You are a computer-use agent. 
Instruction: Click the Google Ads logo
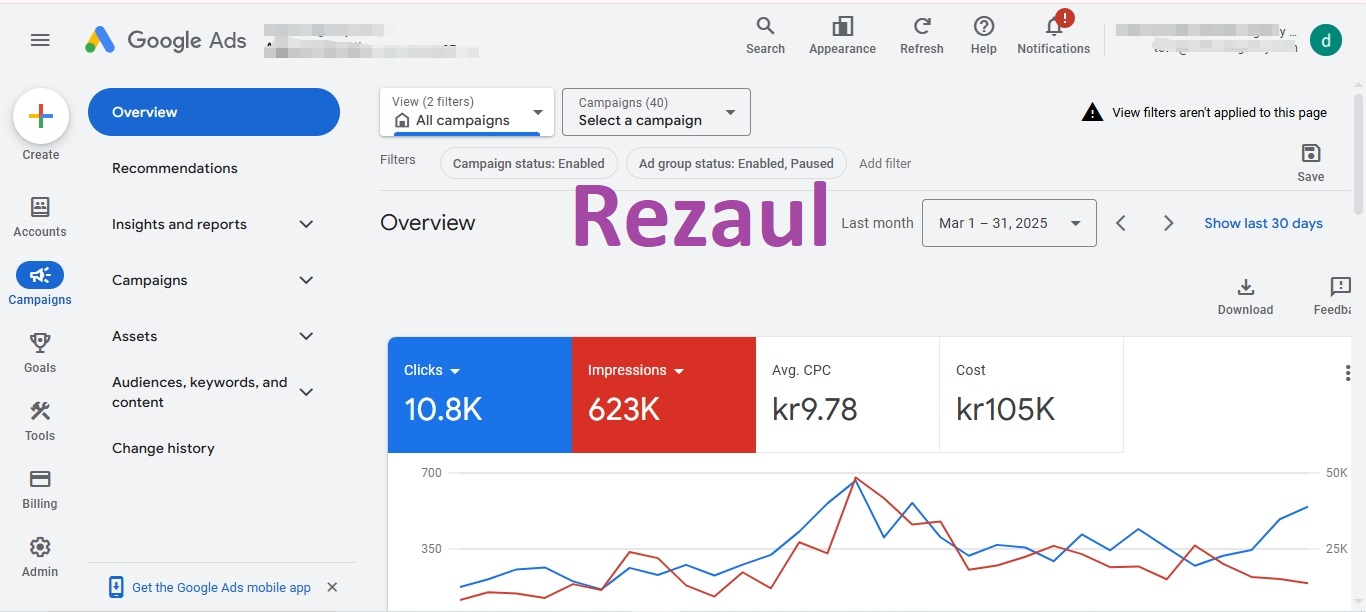(x=166, y=40)
